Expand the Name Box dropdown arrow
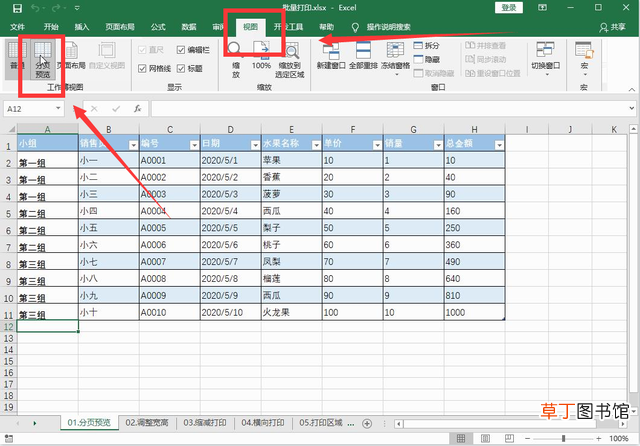Screen dimensions: 640x446 click(58, 108)
